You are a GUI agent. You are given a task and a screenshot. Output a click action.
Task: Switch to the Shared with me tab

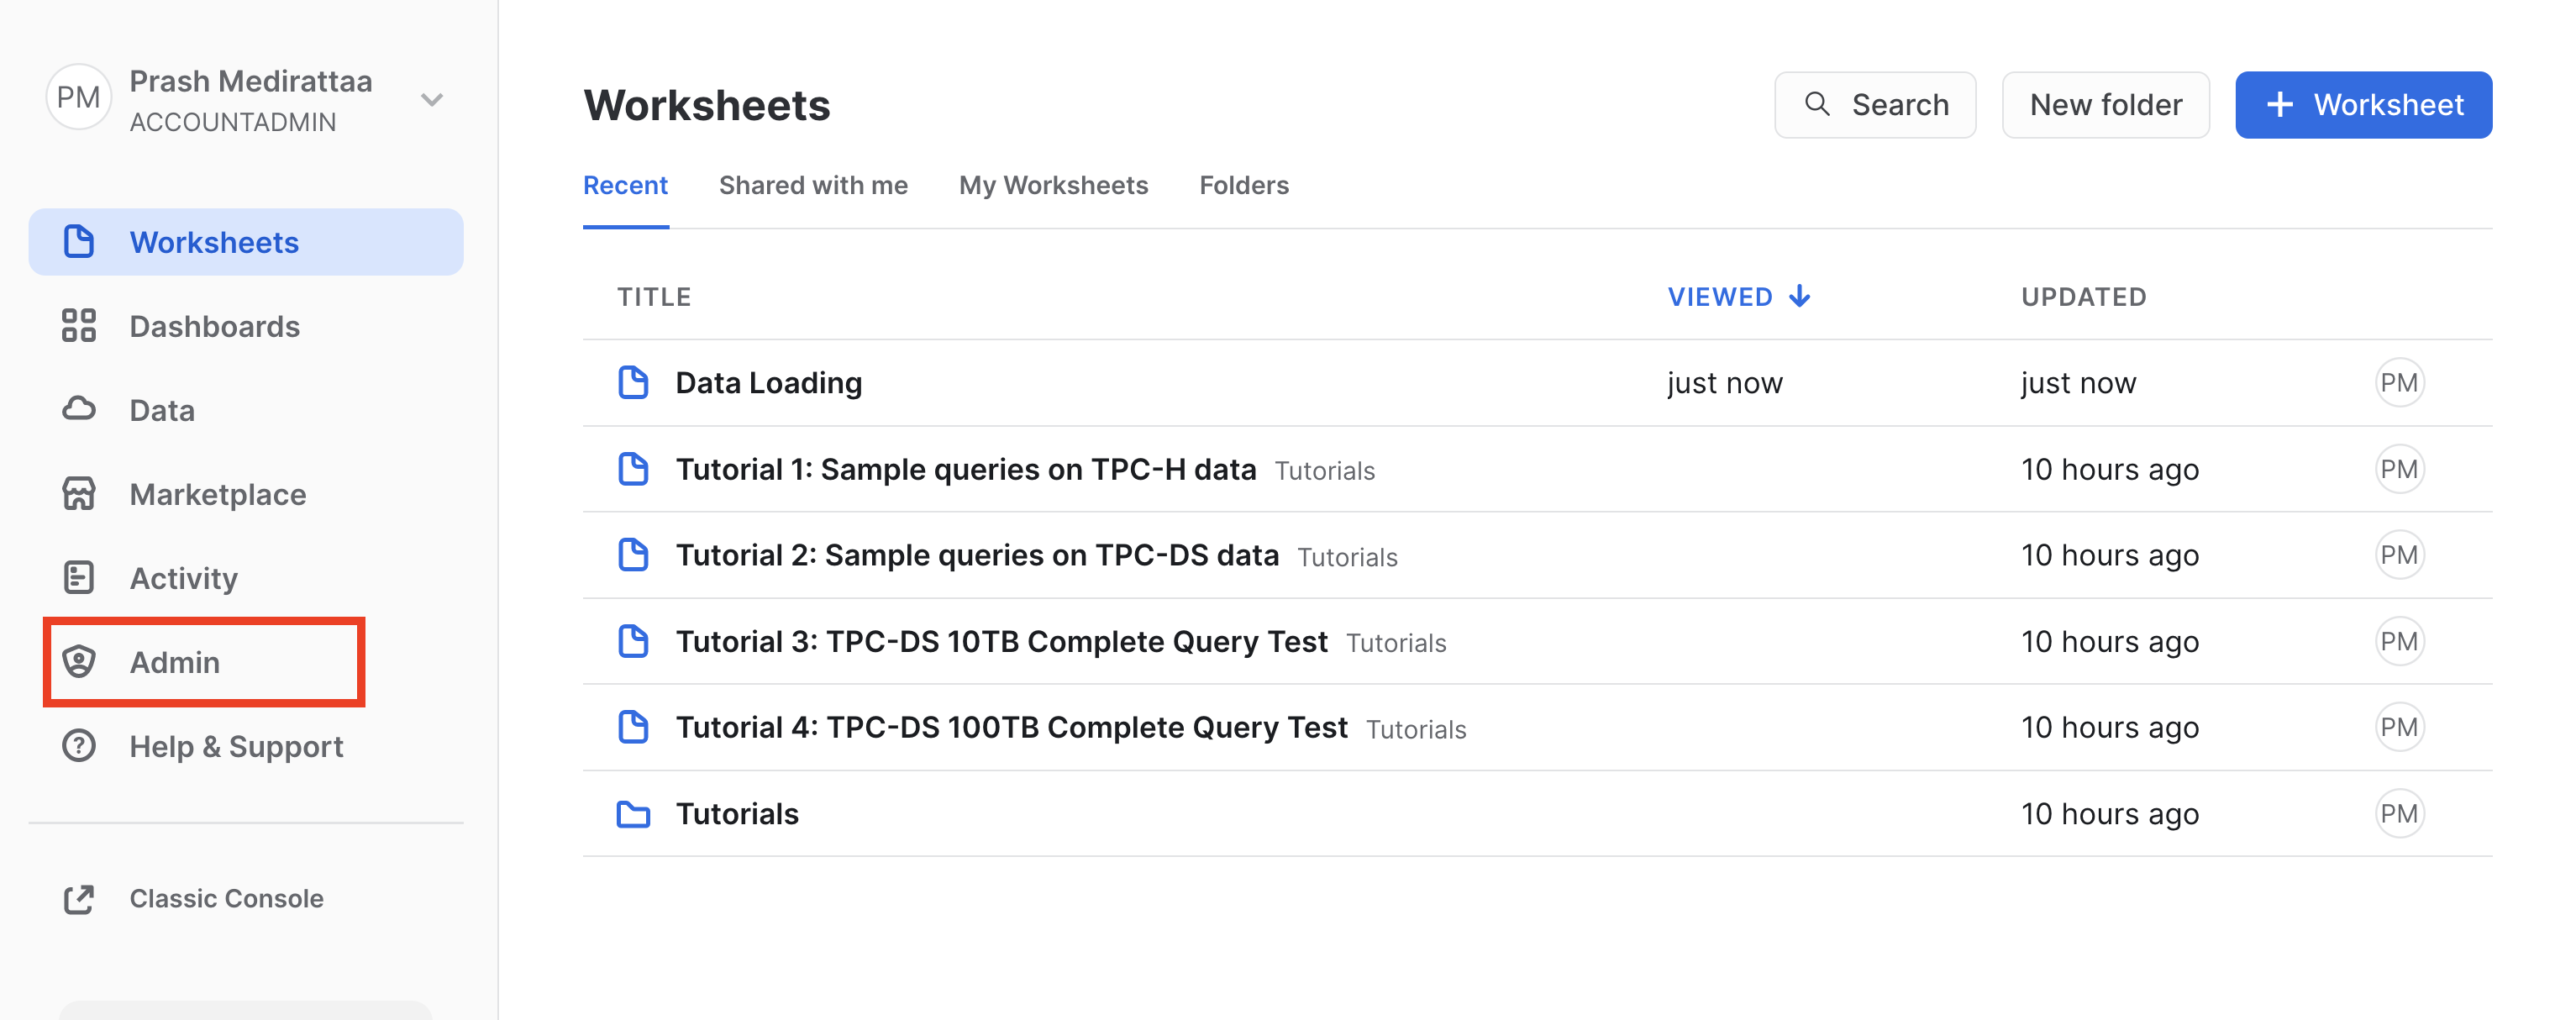click(x=813, y=185)
